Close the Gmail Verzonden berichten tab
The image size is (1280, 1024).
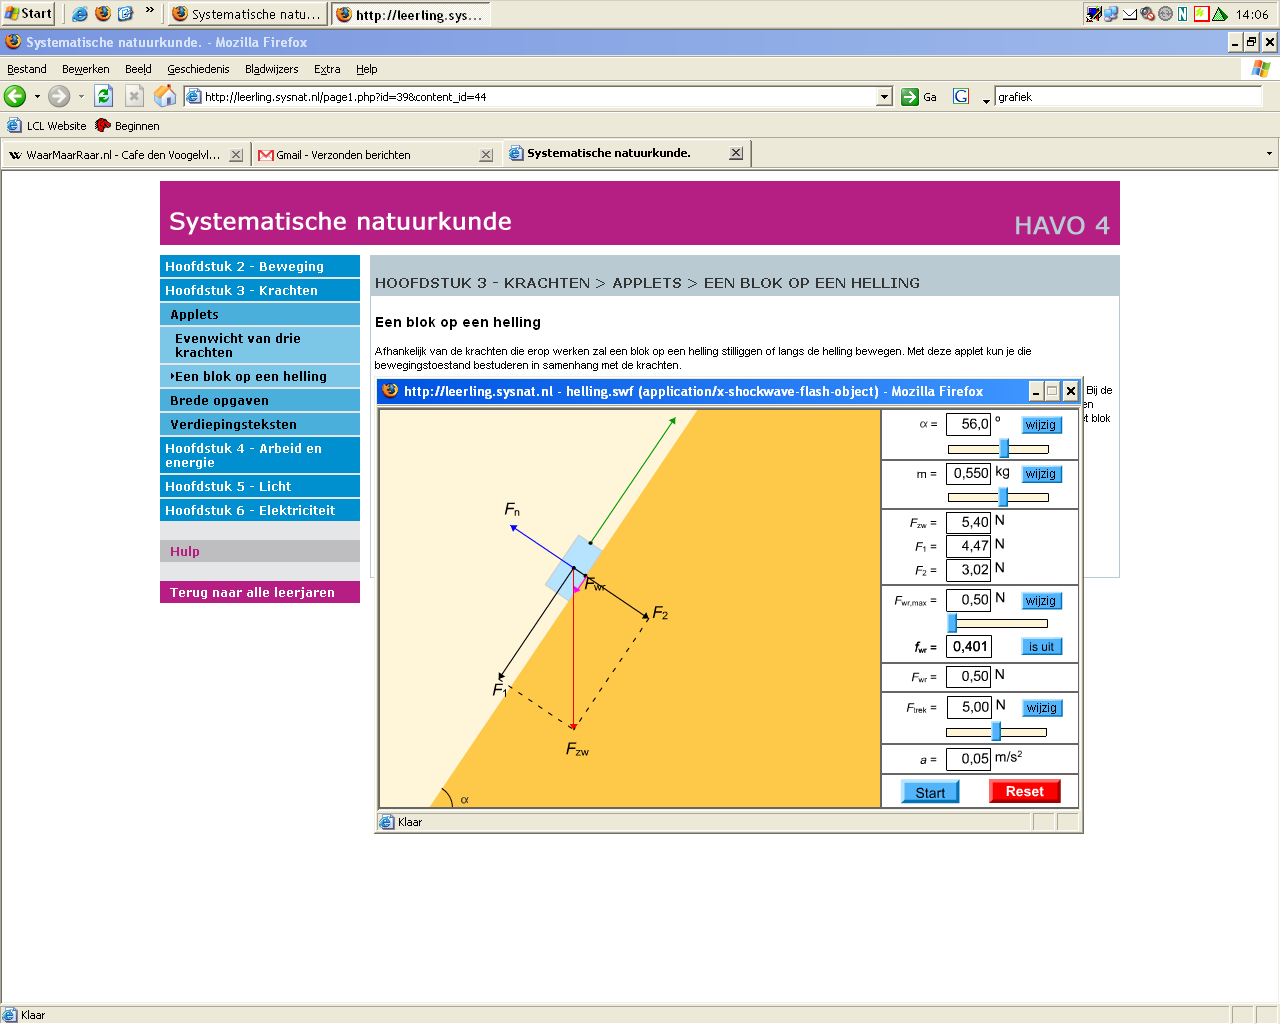(x=486, y=155)
